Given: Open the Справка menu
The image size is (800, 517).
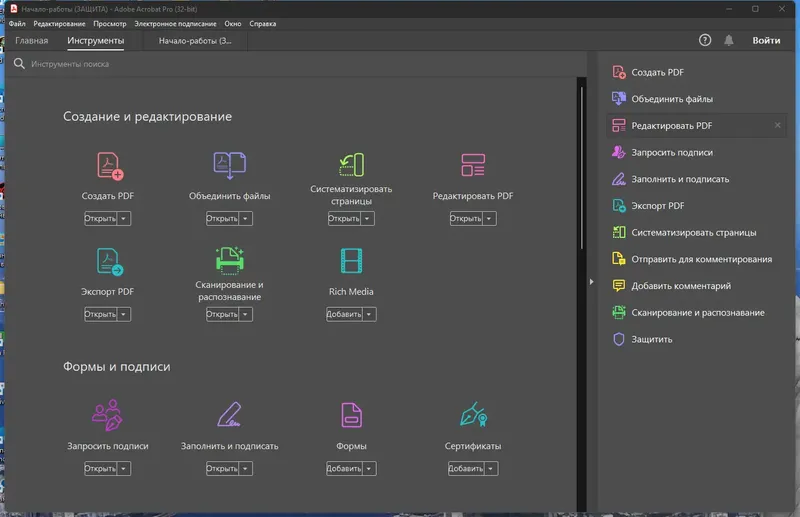Looking at the screenshot, I should coord(263,23).
